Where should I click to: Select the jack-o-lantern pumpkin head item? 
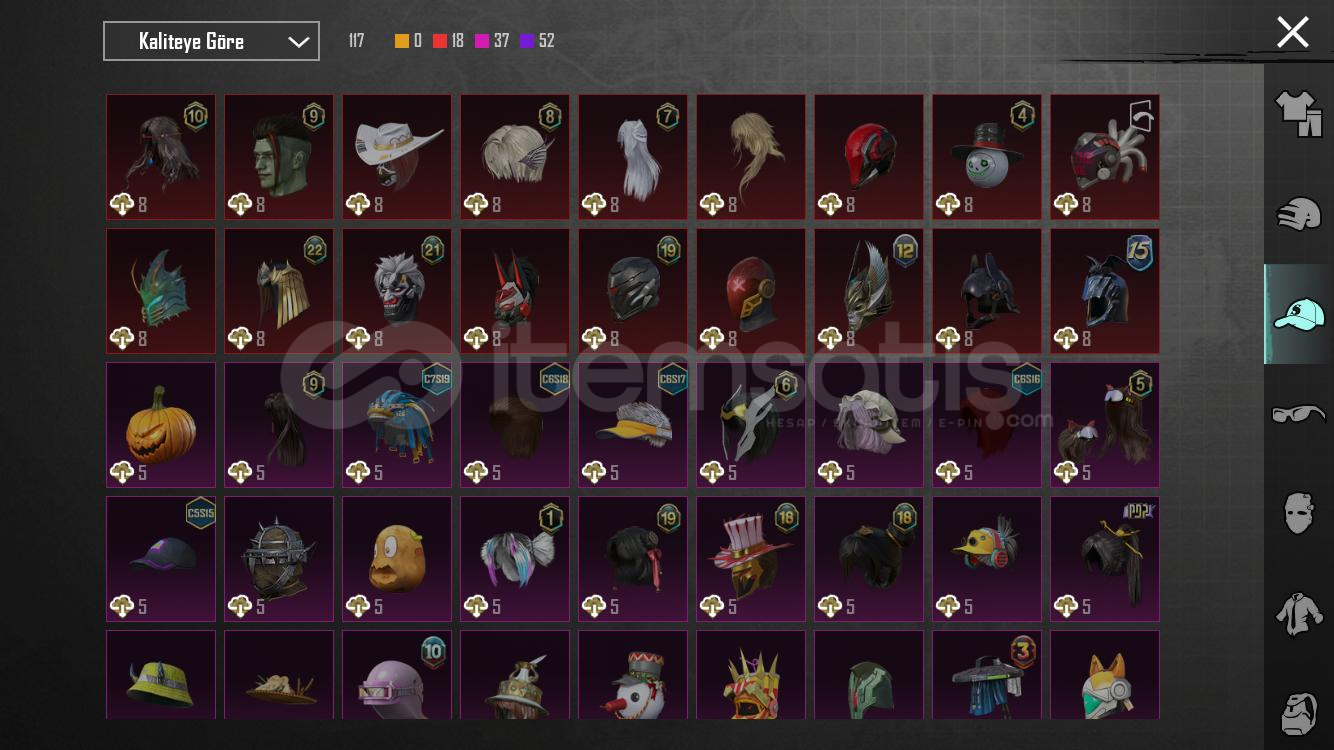[x=161, y=425]
